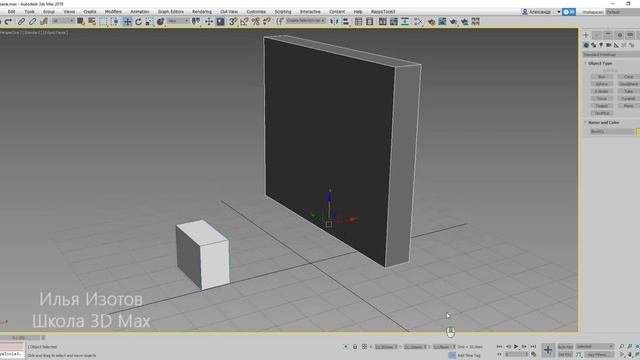Activate the Select and Move tool
Screen dimensions: 640x360
(x=127, y=22)
